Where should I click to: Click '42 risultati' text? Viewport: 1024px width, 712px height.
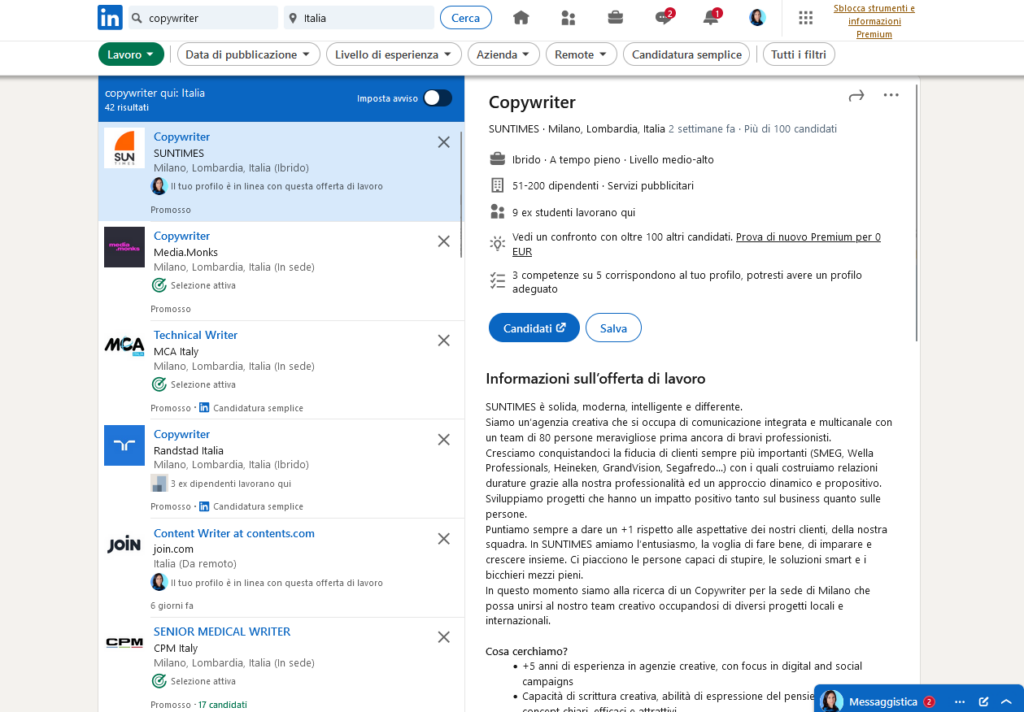[x=127, y=108]
